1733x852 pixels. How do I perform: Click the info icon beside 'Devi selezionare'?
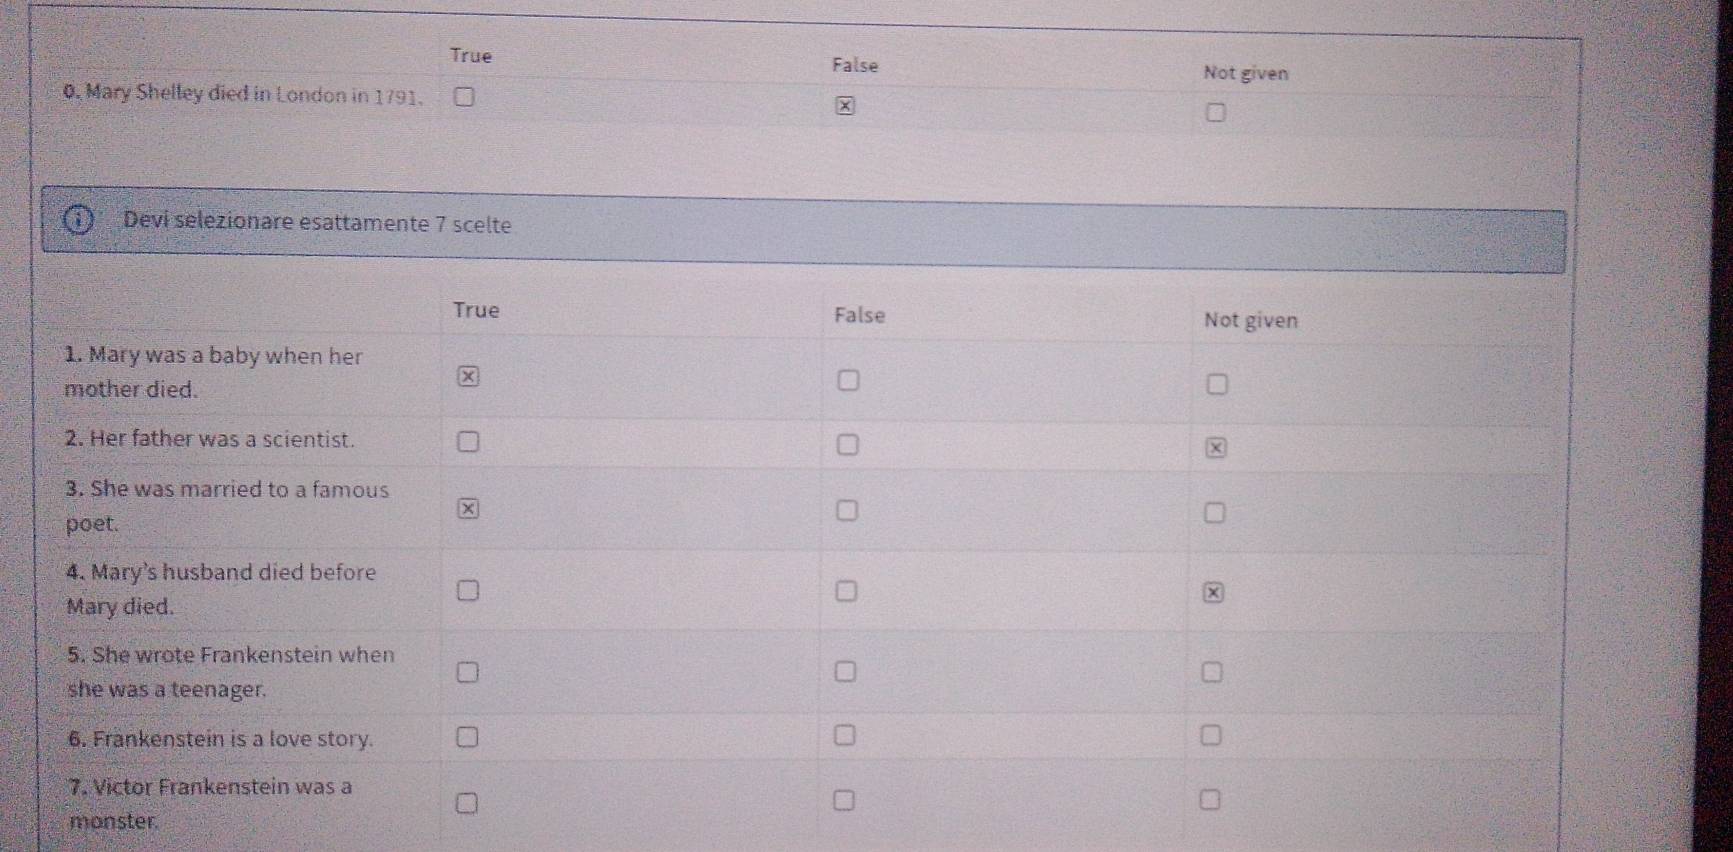click(x=77, y=220)
